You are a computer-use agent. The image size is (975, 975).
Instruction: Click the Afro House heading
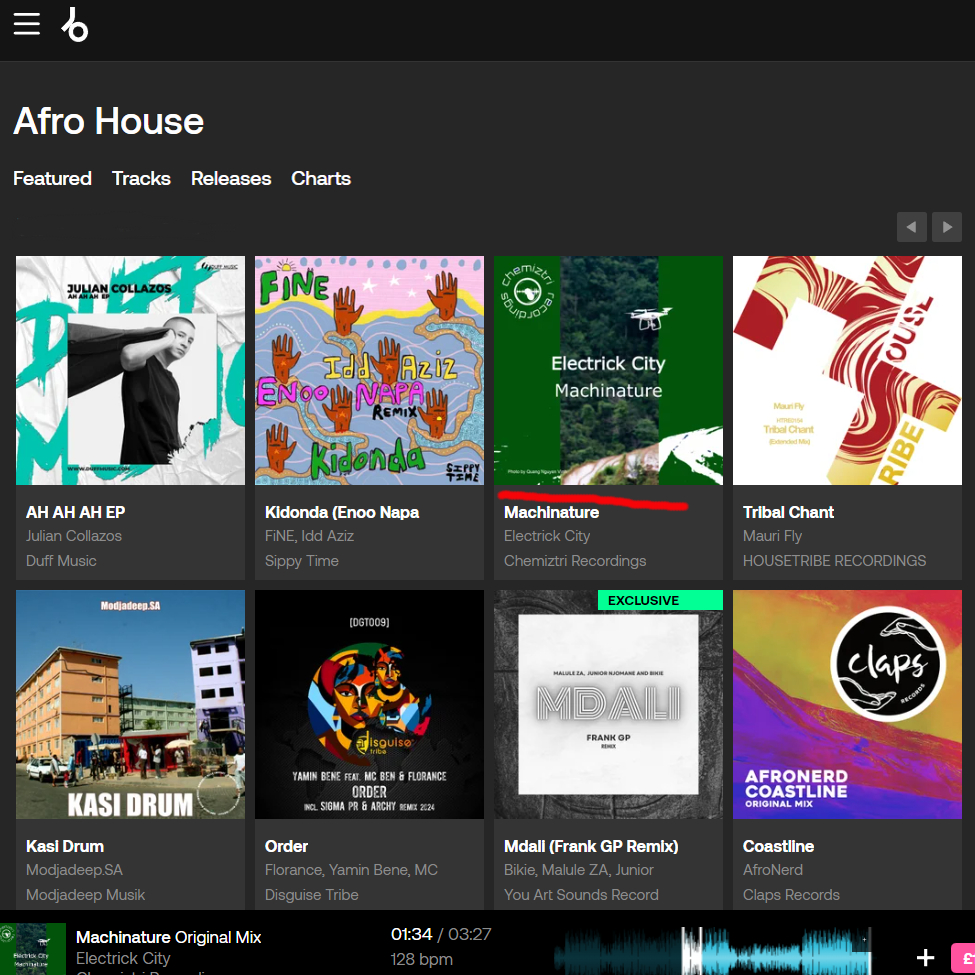pos(109,121)
